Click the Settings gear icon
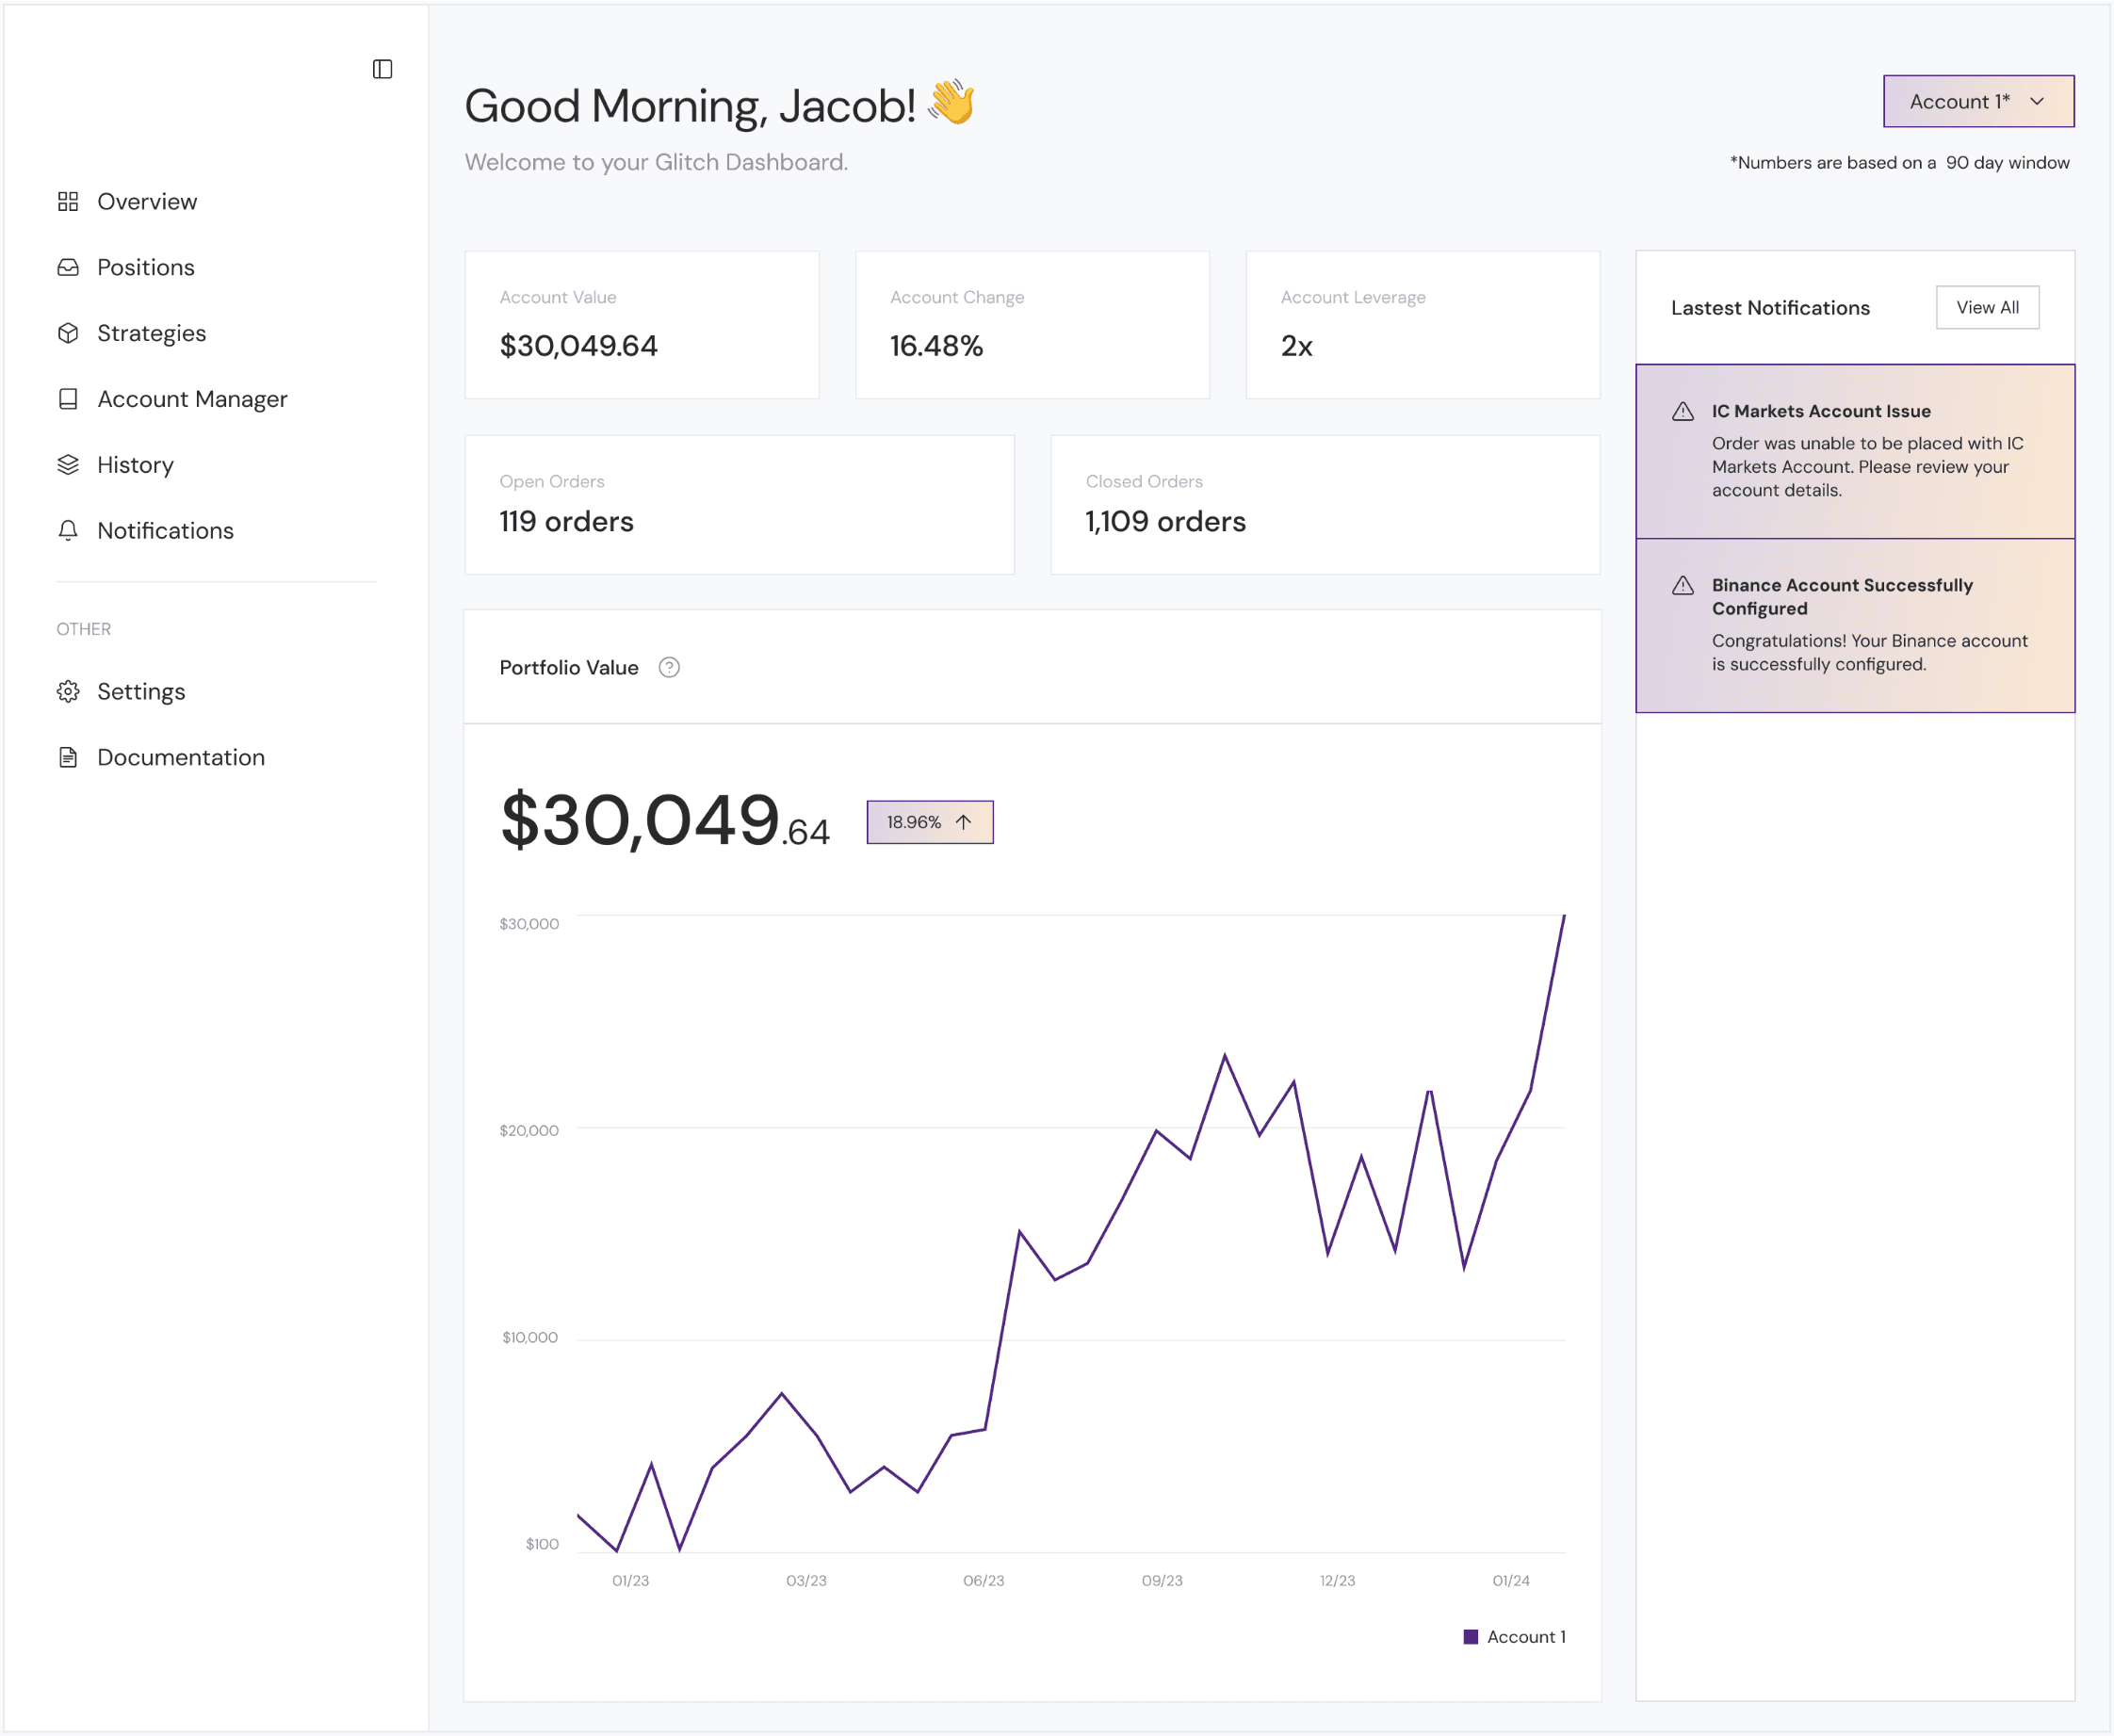Image resolution: width=2114 pixels, height=1736 pixels. [68, 692]
